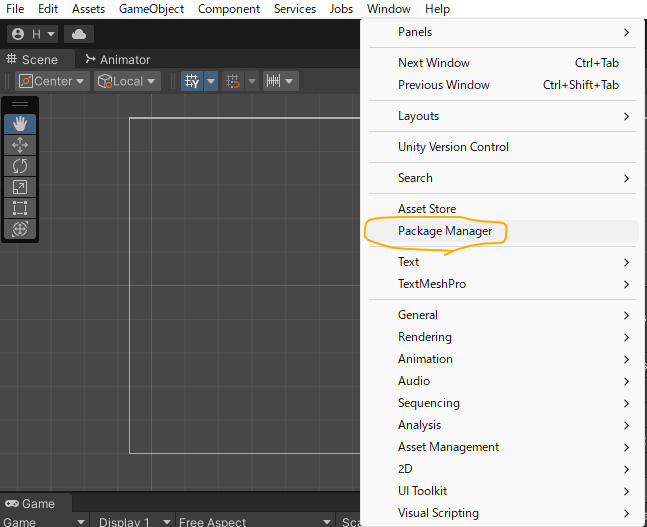Select the Rotate tool
Image resolution: width=647 pixels, height=527 pixels.
pyautogui.click(x=20, y=166)
